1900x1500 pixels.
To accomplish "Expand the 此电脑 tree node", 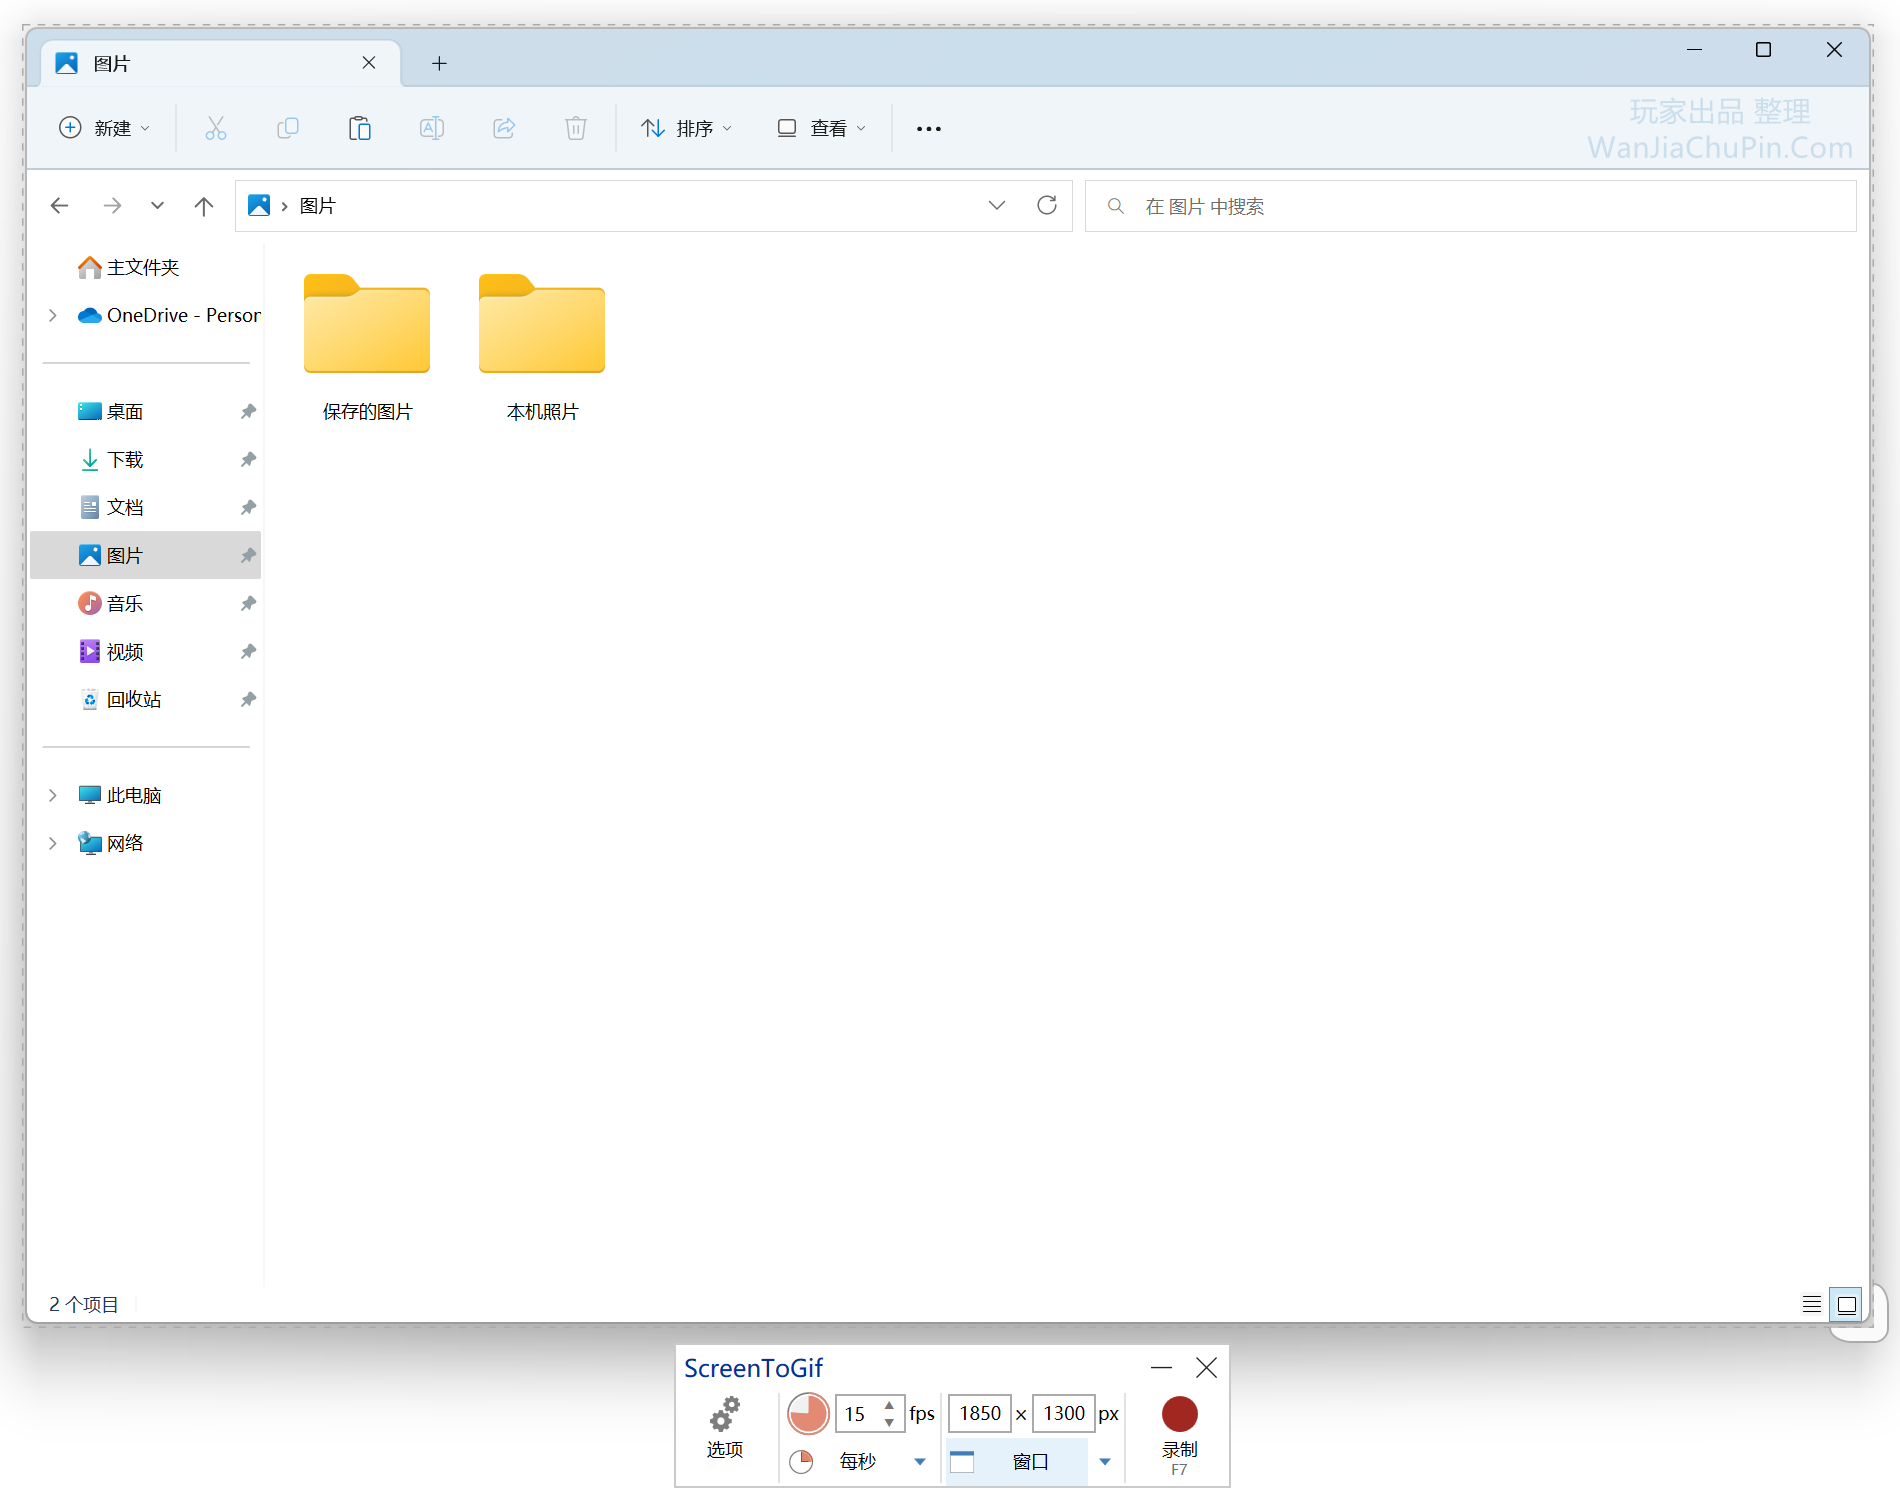I will coord(53,795).
